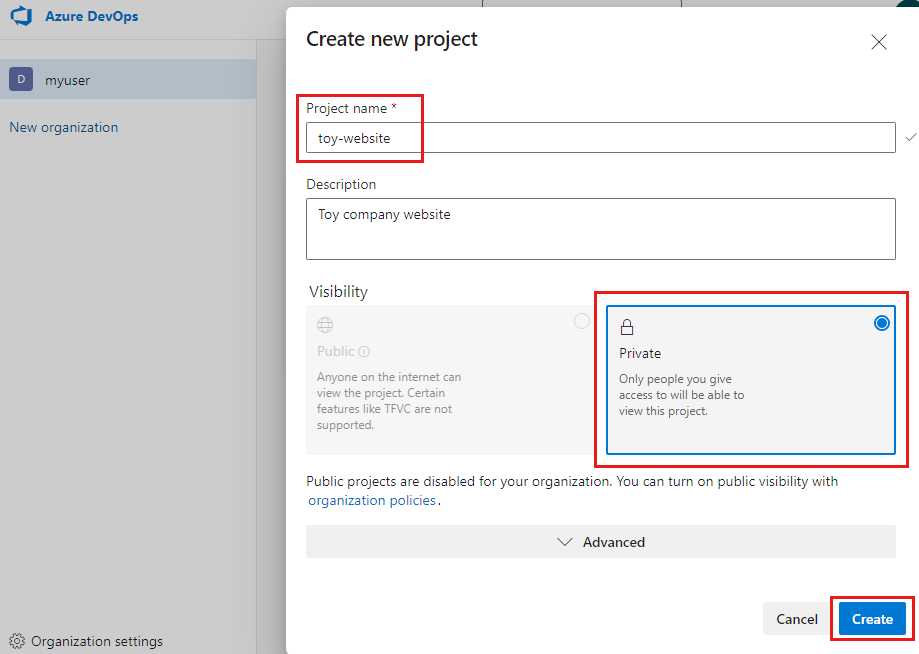Screen dimensions: 919x654
Task: Click the Create new project title
Action: coord(392,39)
